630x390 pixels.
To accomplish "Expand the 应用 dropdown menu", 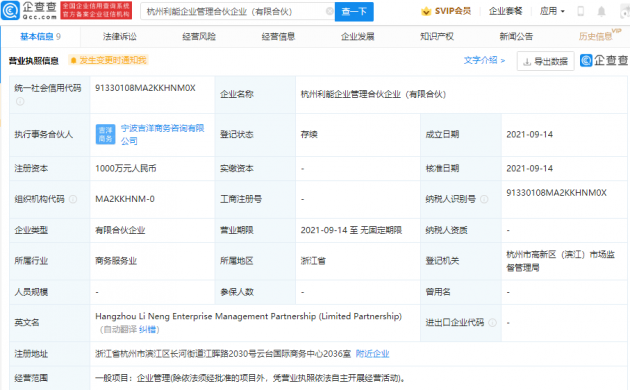I will pyautogui.click(x=552, y=11).
